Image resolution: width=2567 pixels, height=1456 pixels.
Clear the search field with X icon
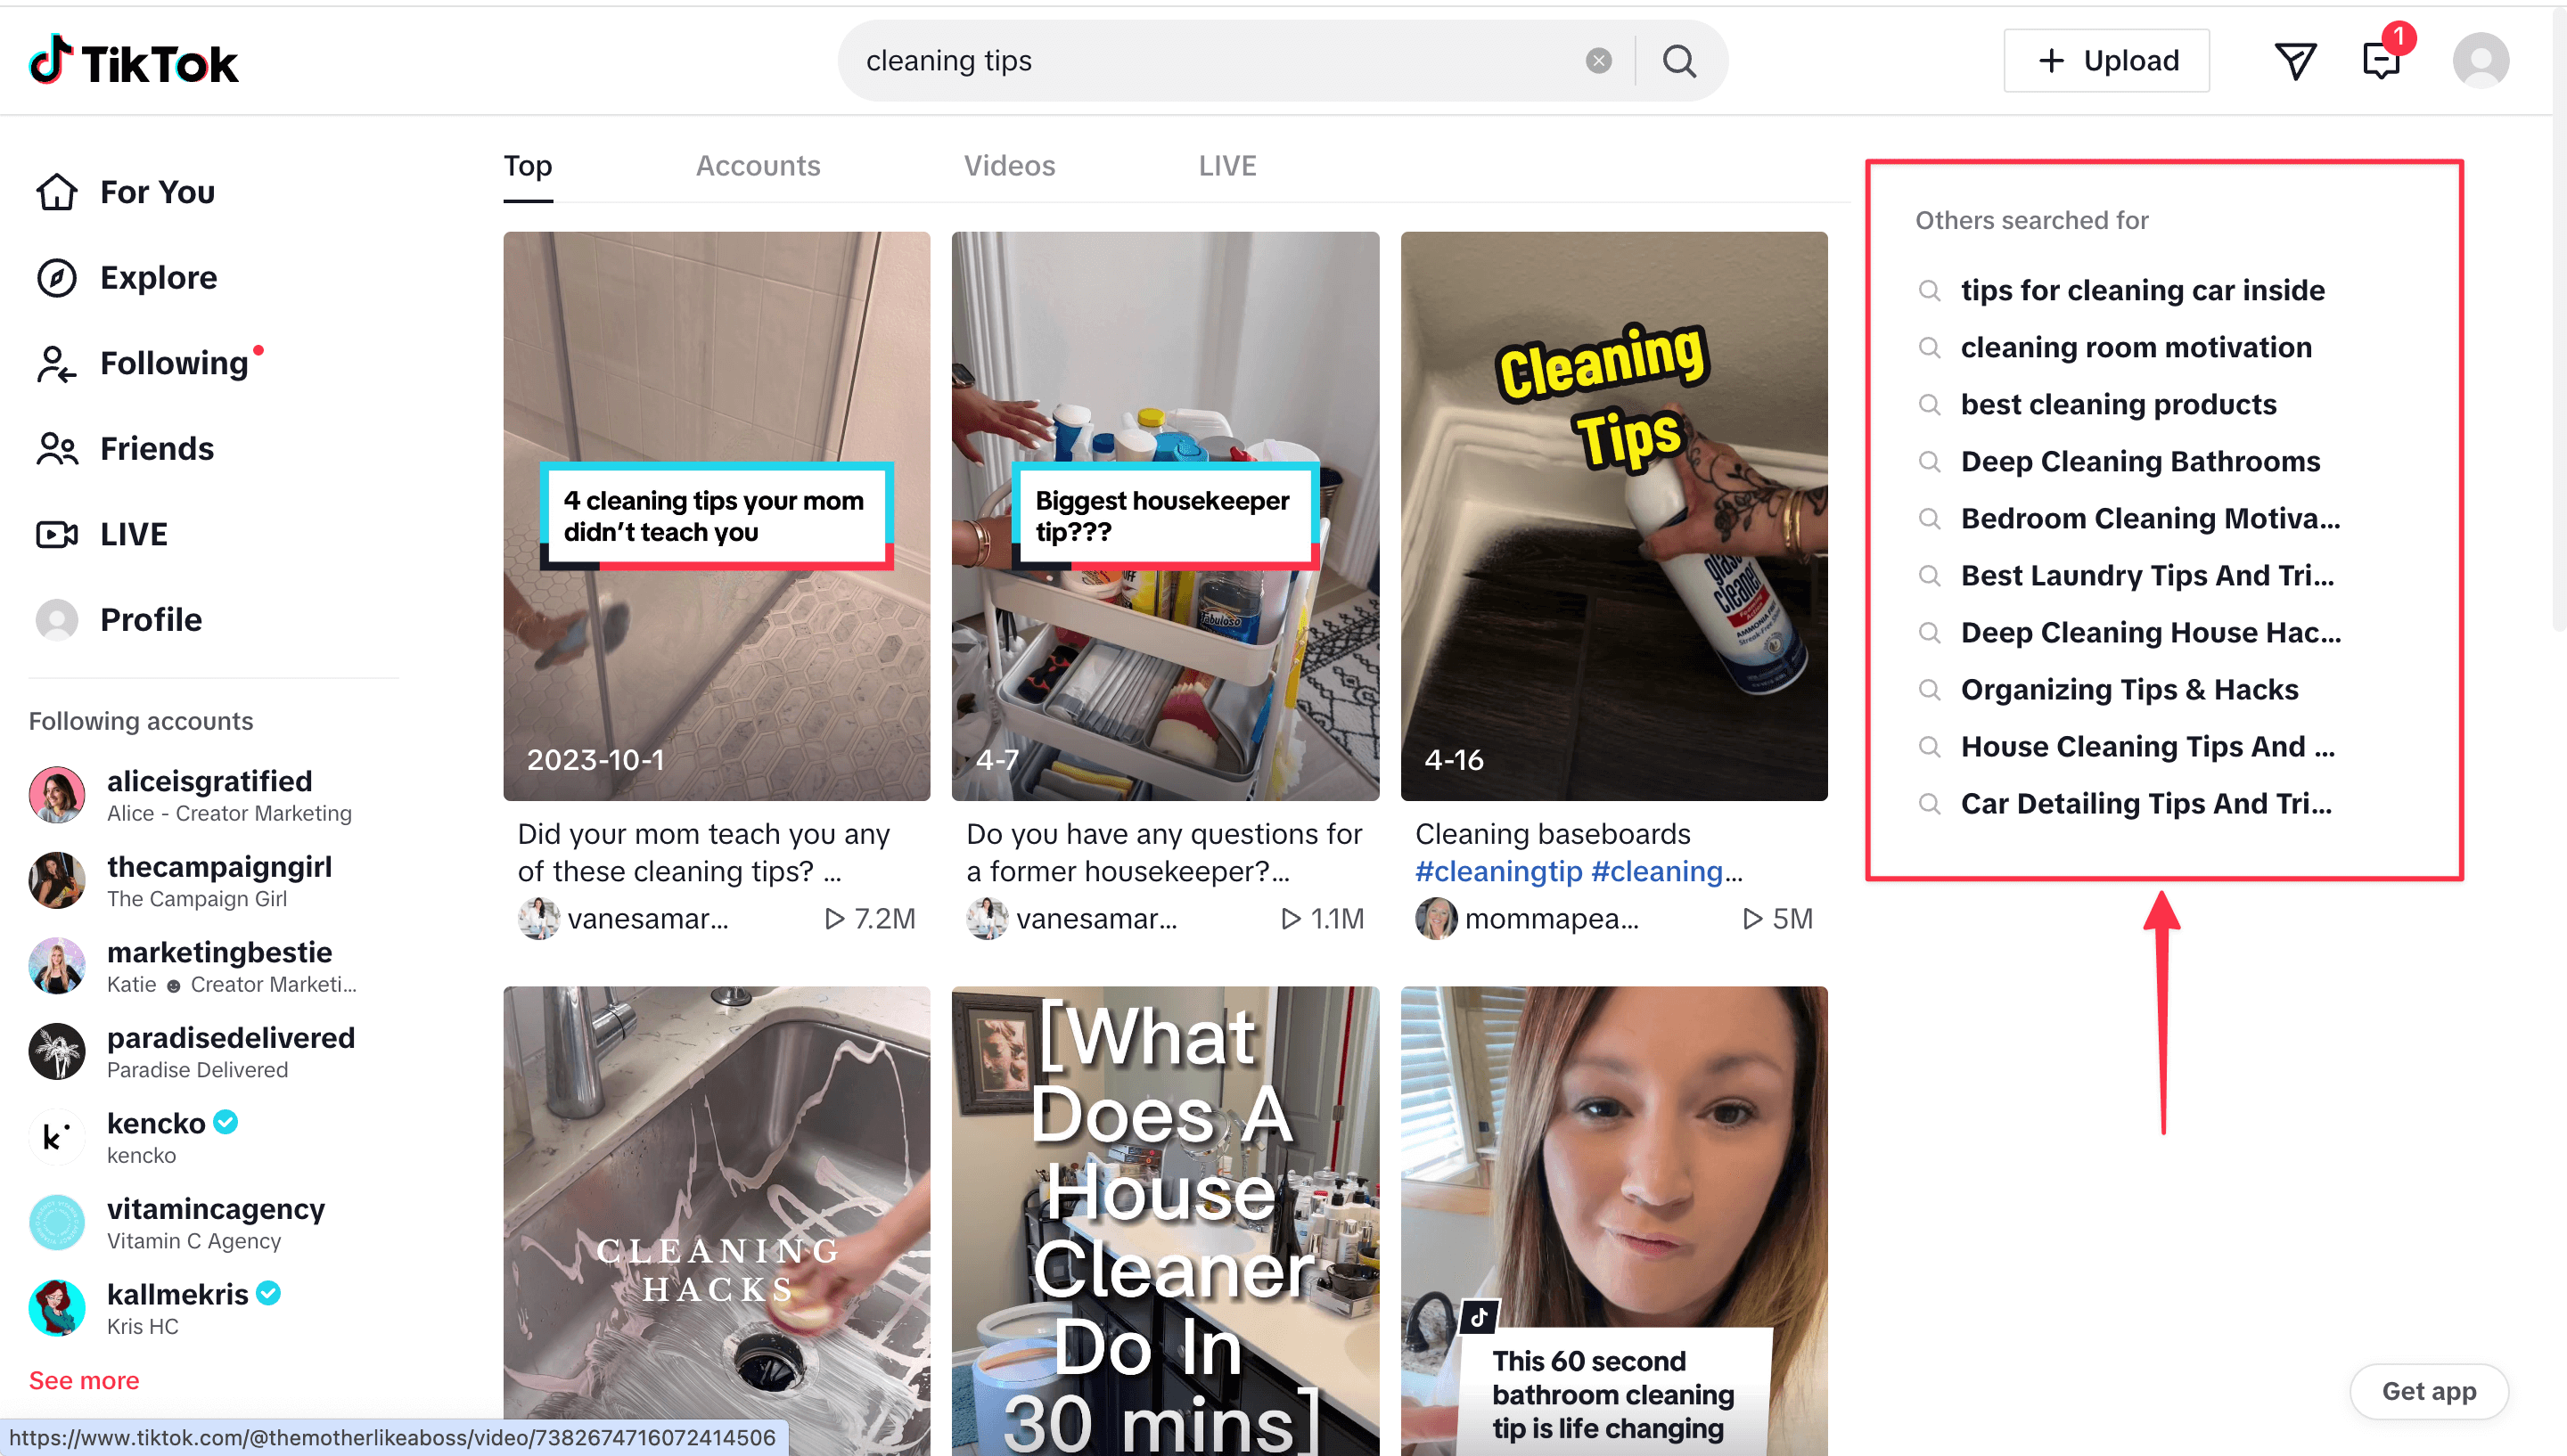tap(1598, 61)
